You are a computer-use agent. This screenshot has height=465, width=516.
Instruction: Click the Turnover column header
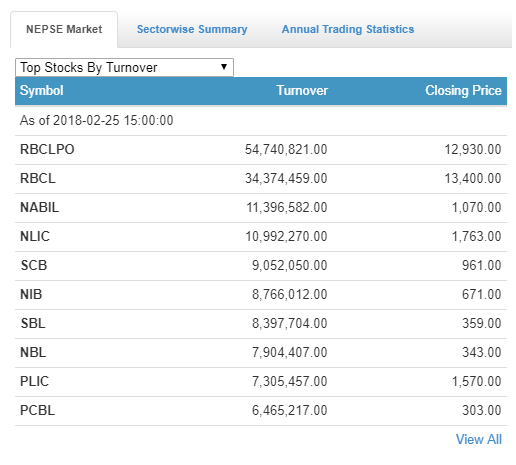click(302, 91)
